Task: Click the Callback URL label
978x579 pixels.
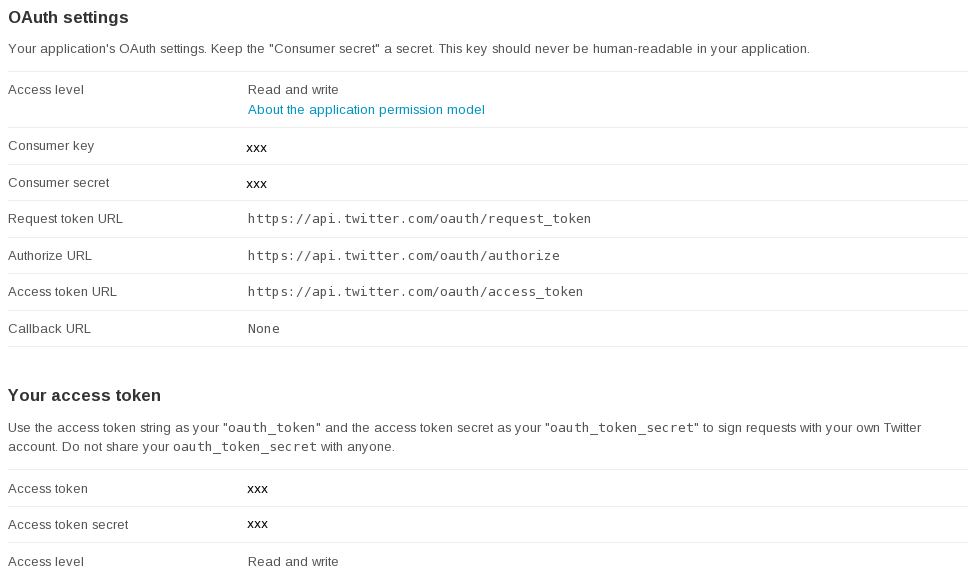Action: 49,329
